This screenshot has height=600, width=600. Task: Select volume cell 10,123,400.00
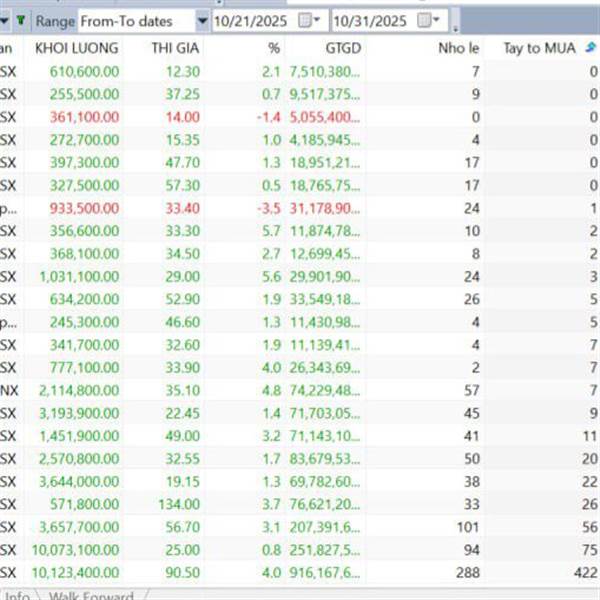click(75, 573)
